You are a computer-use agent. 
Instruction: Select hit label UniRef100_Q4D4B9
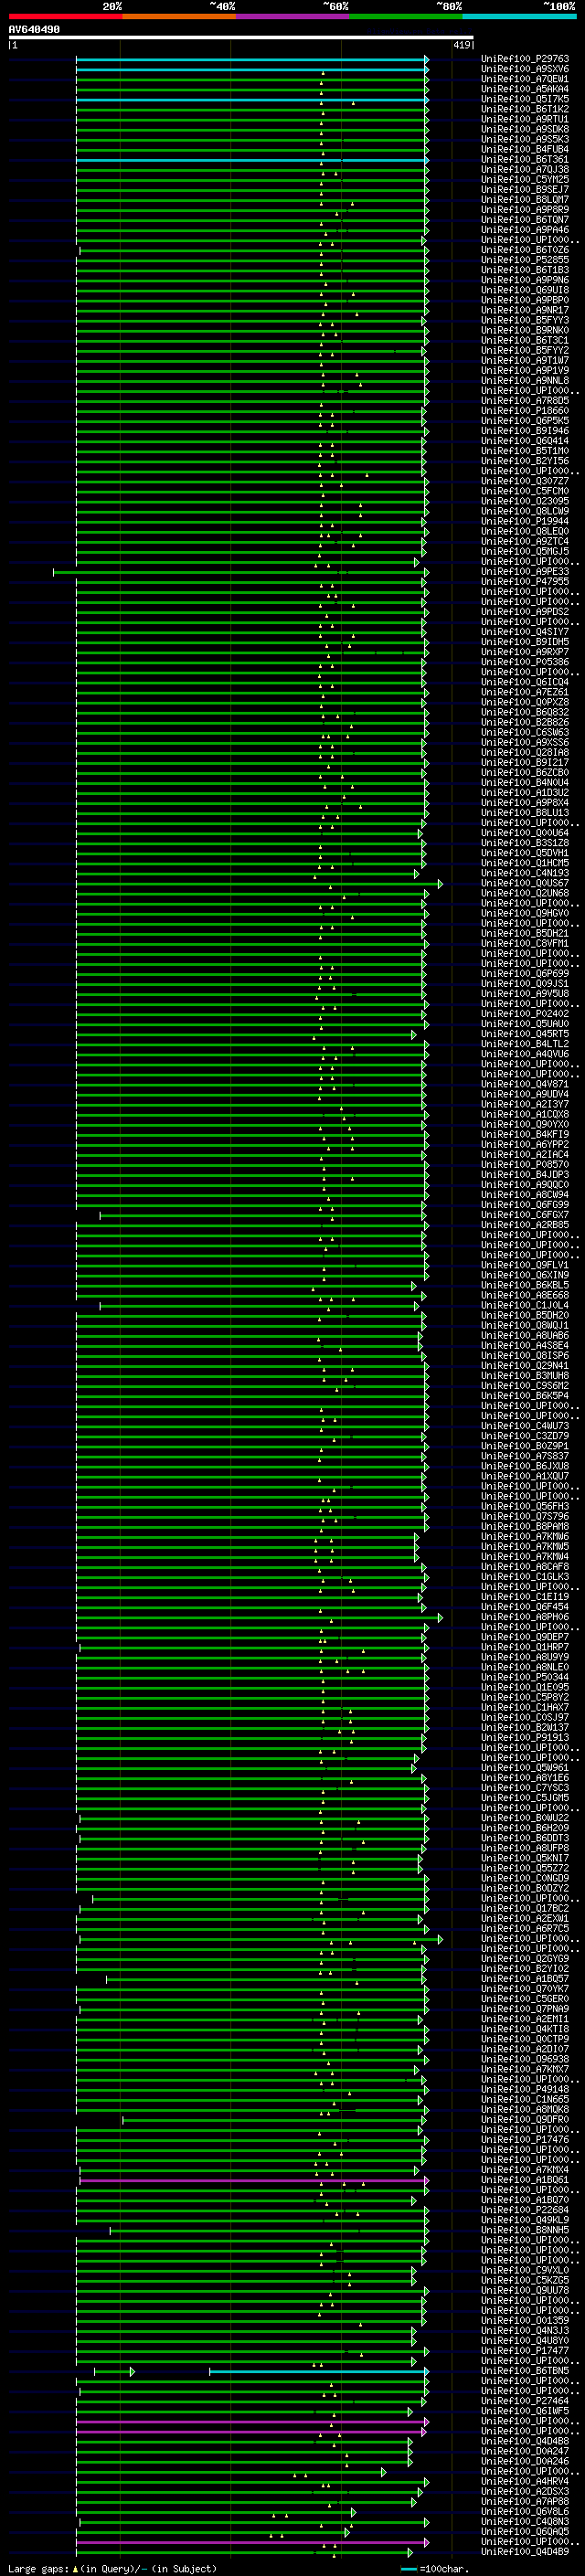pyautogui.click(x=525, y=2551)
